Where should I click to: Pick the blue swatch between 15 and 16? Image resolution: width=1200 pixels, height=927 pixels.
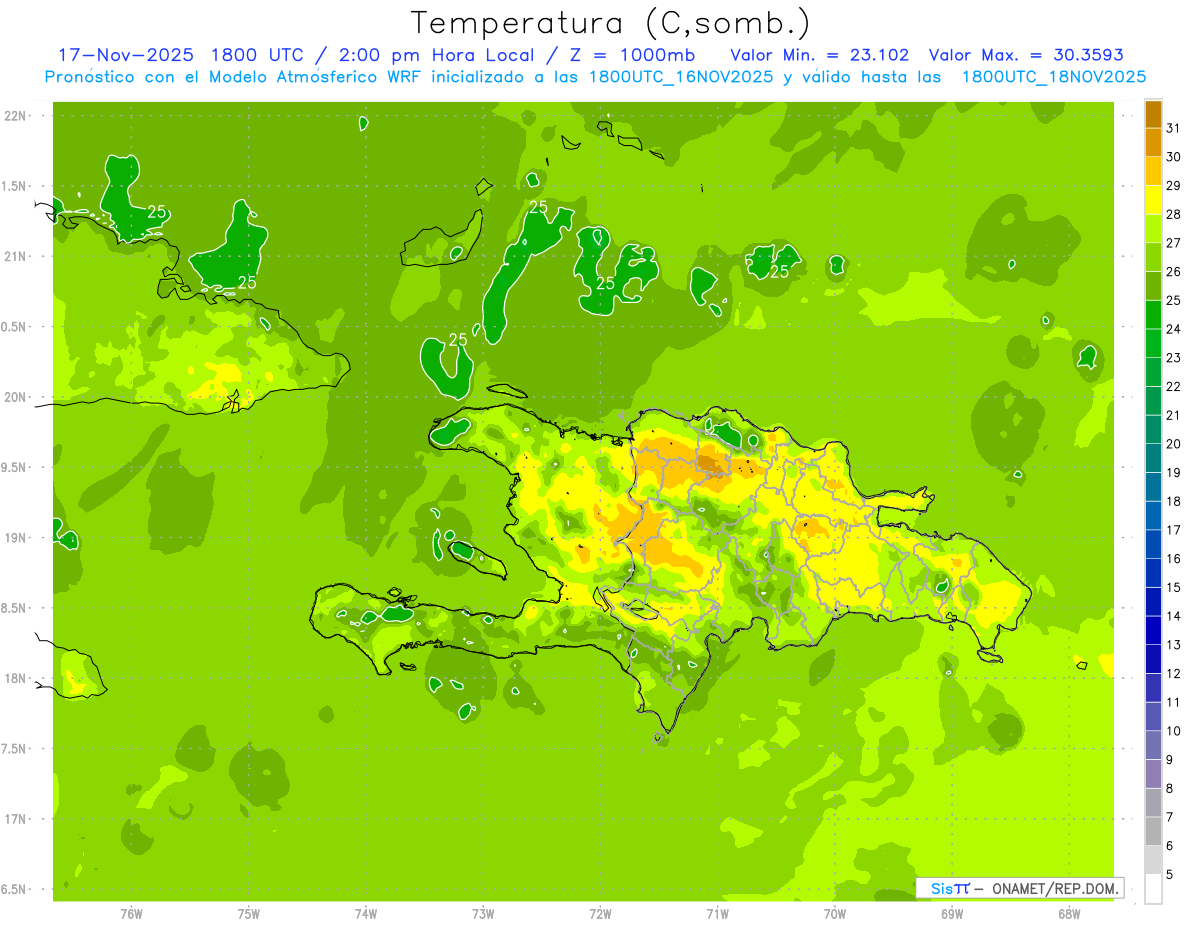[x=1153, y=573]
